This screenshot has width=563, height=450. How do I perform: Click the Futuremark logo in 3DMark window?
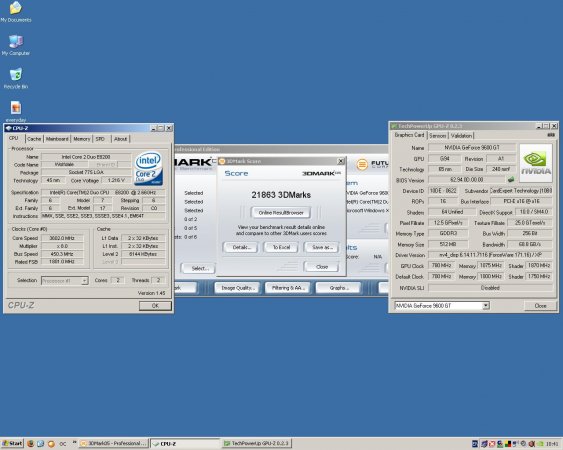tap(362, 164)
